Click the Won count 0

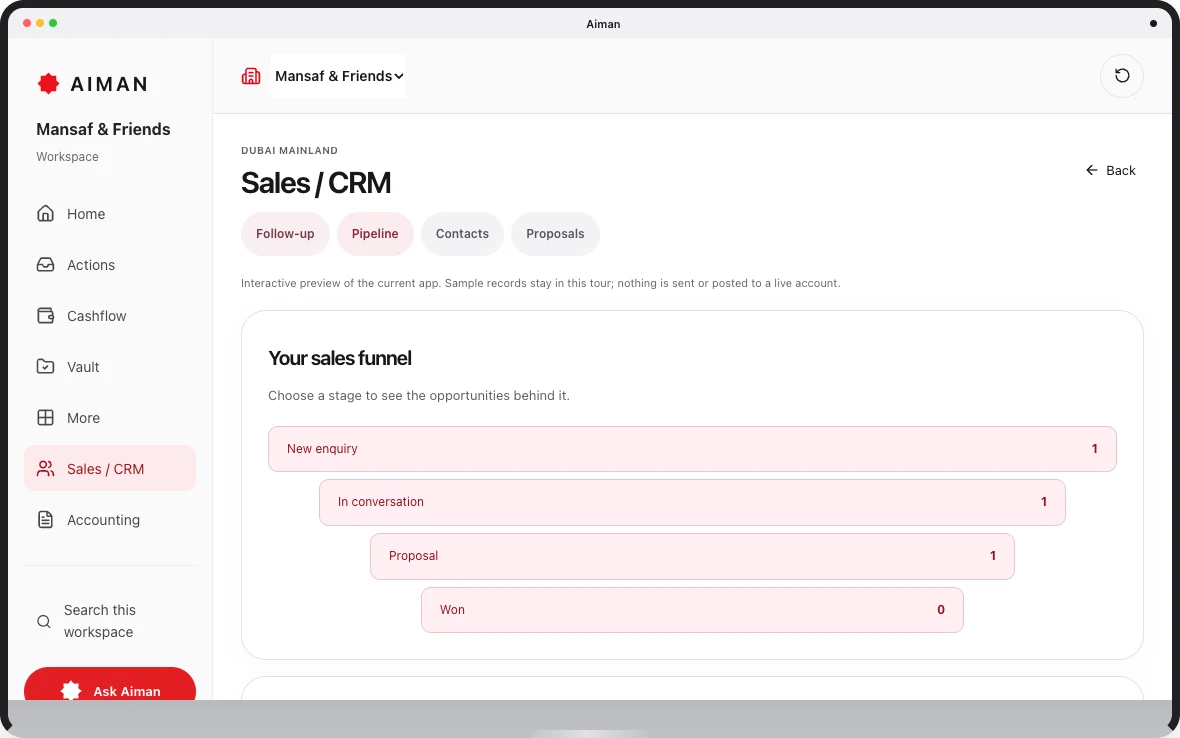[x=941, y=610]
